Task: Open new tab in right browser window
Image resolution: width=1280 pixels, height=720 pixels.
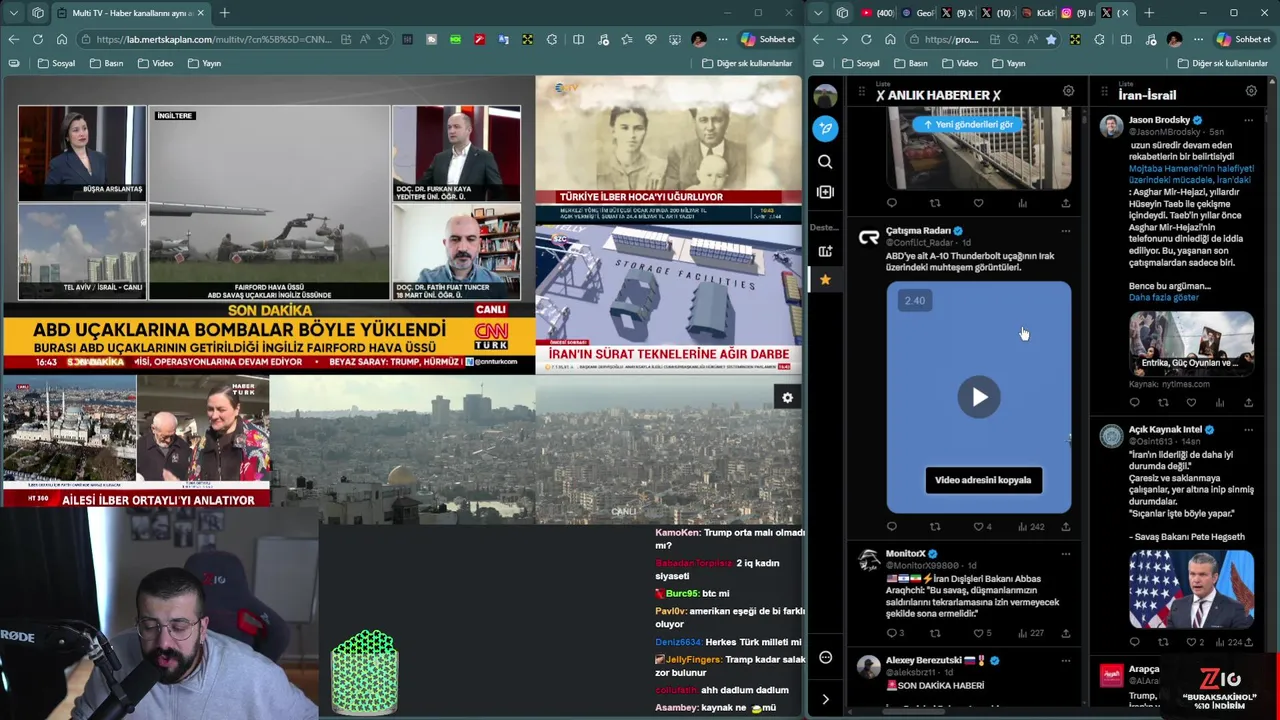Action: point(1149,13)
